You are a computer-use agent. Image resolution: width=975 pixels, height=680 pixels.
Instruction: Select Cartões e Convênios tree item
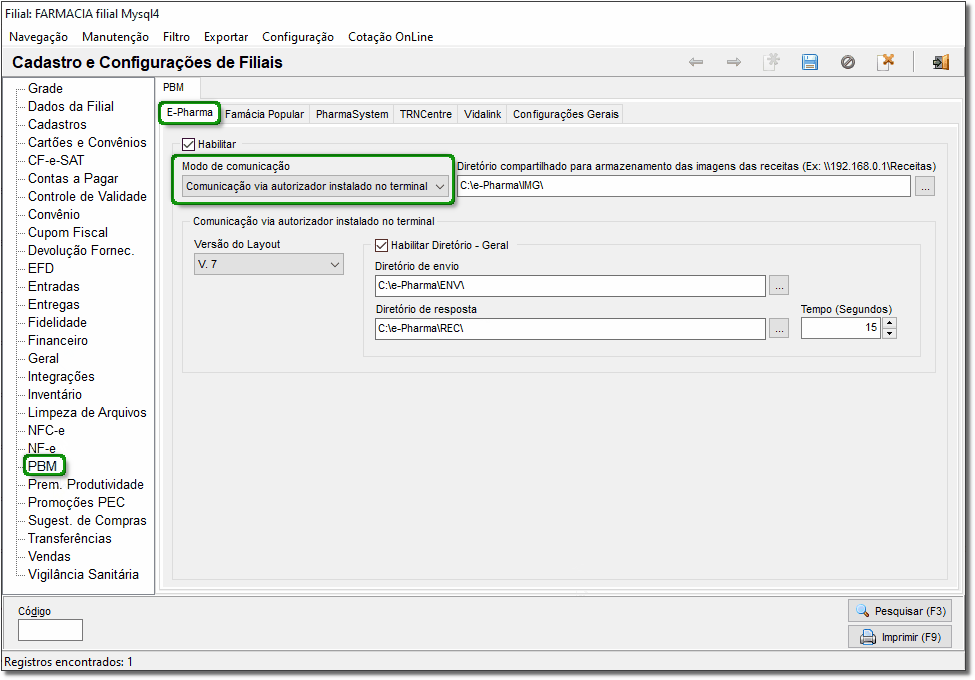tap(87, 142)
